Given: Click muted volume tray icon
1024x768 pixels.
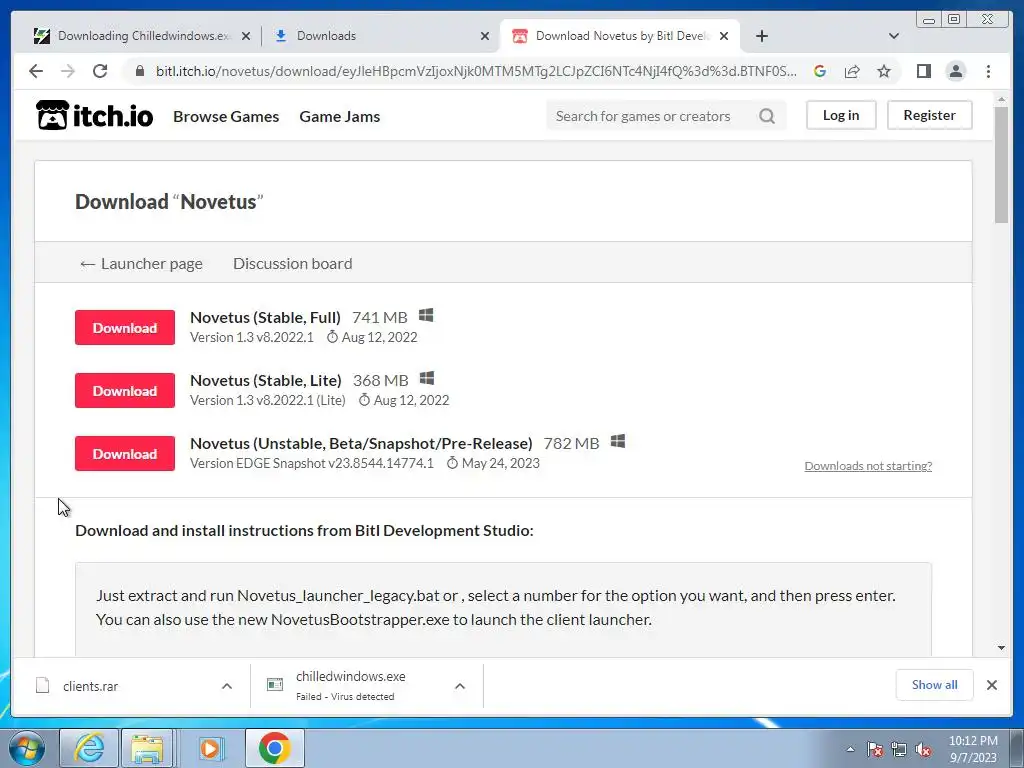Looking at the screenshot, I should pos(923,749).
